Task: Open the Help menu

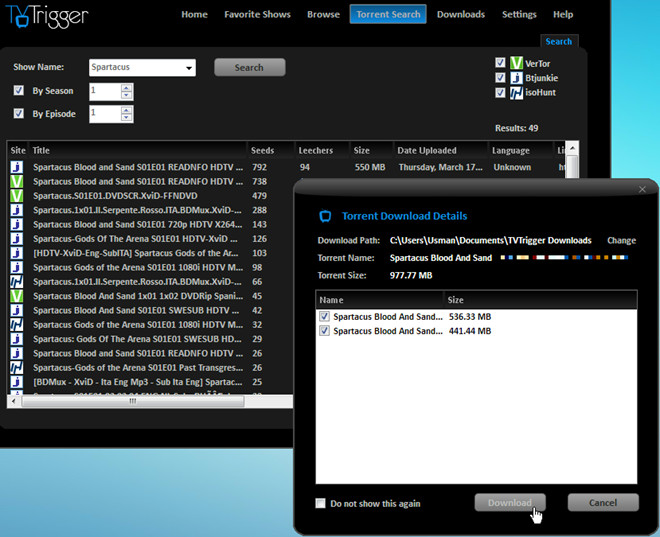Action: [x=563, y=14]
